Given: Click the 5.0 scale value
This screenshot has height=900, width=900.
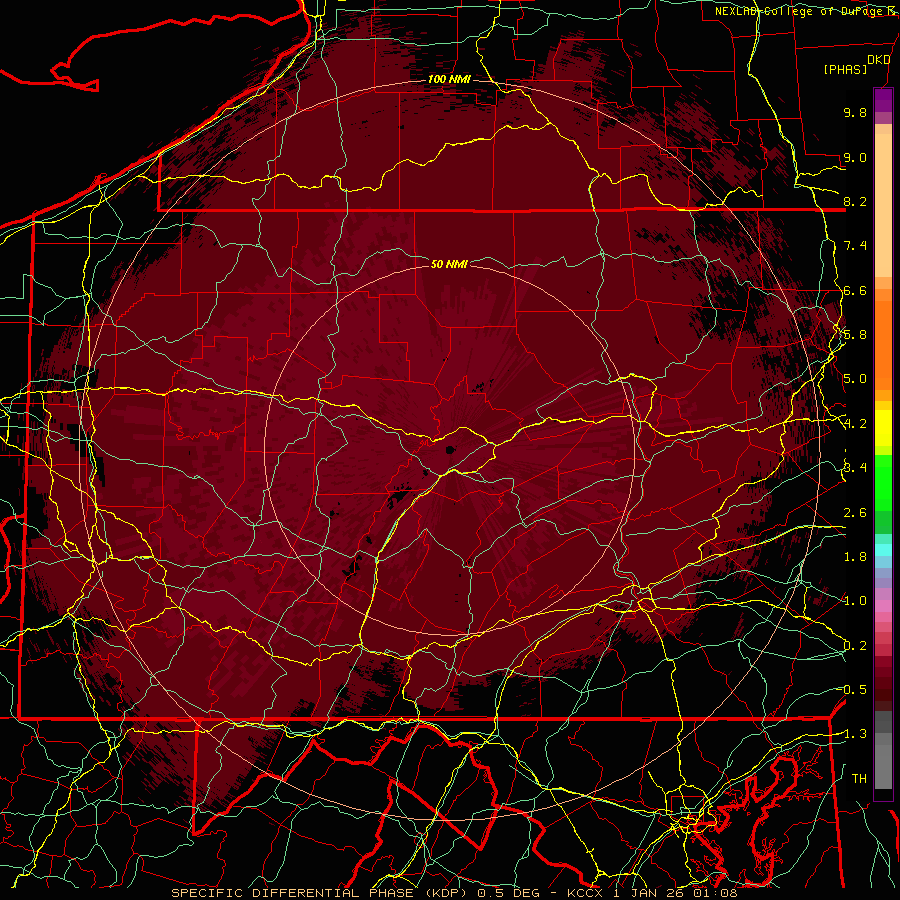Looking at the screenshot, I should click(x=855, y=379).
